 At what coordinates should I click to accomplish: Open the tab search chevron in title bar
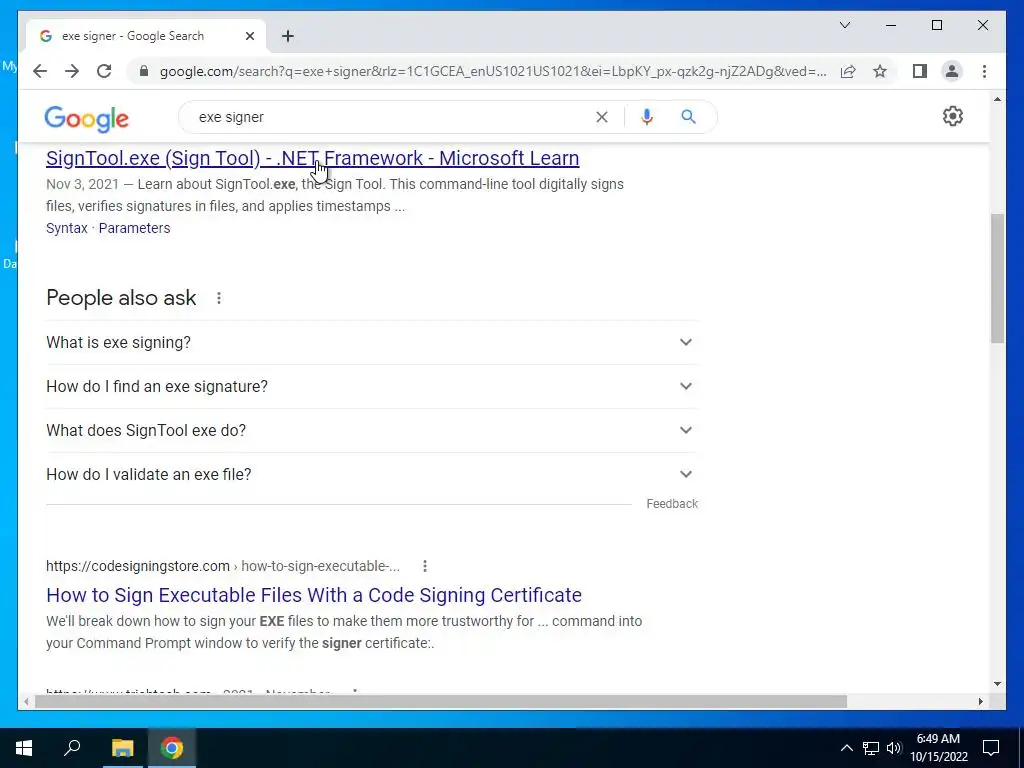pos(844,25)
